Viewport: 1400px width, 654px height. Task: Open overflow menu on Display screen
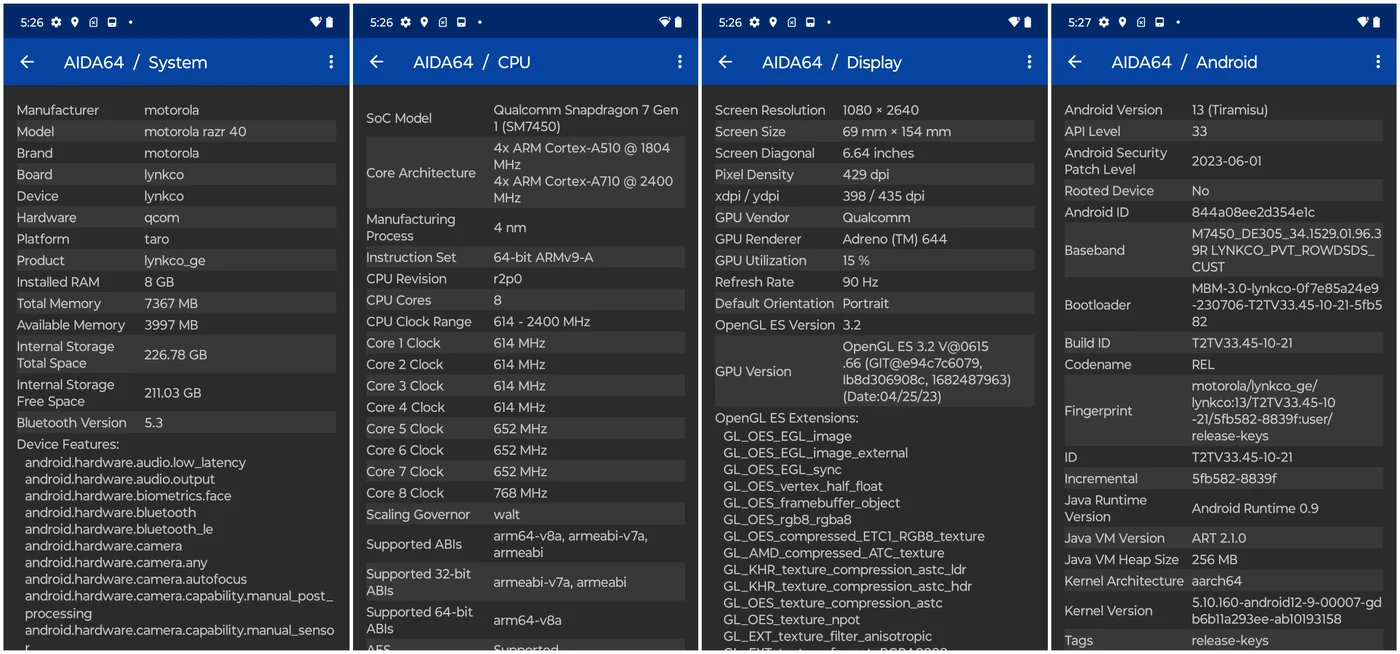click(1029, 62)
